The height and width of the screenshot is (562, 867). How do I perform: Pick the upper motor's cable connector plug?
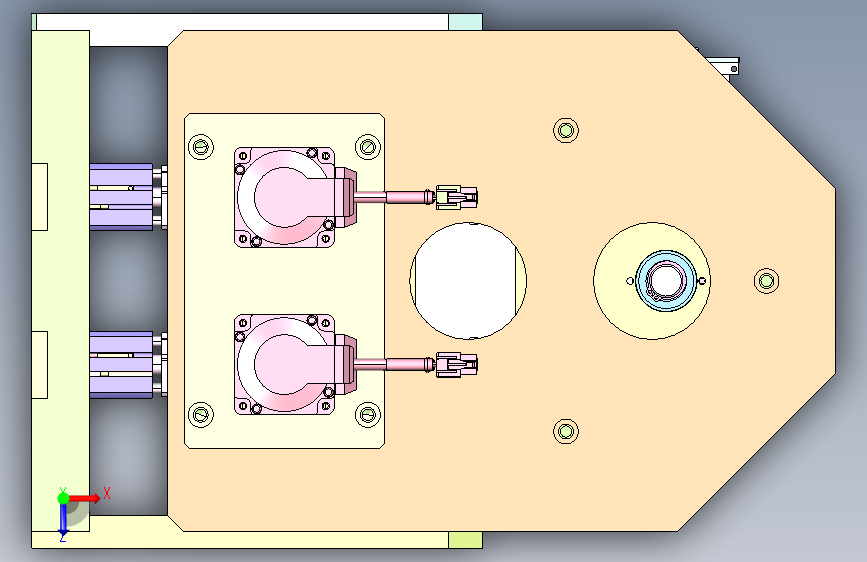tap(456, 197)
